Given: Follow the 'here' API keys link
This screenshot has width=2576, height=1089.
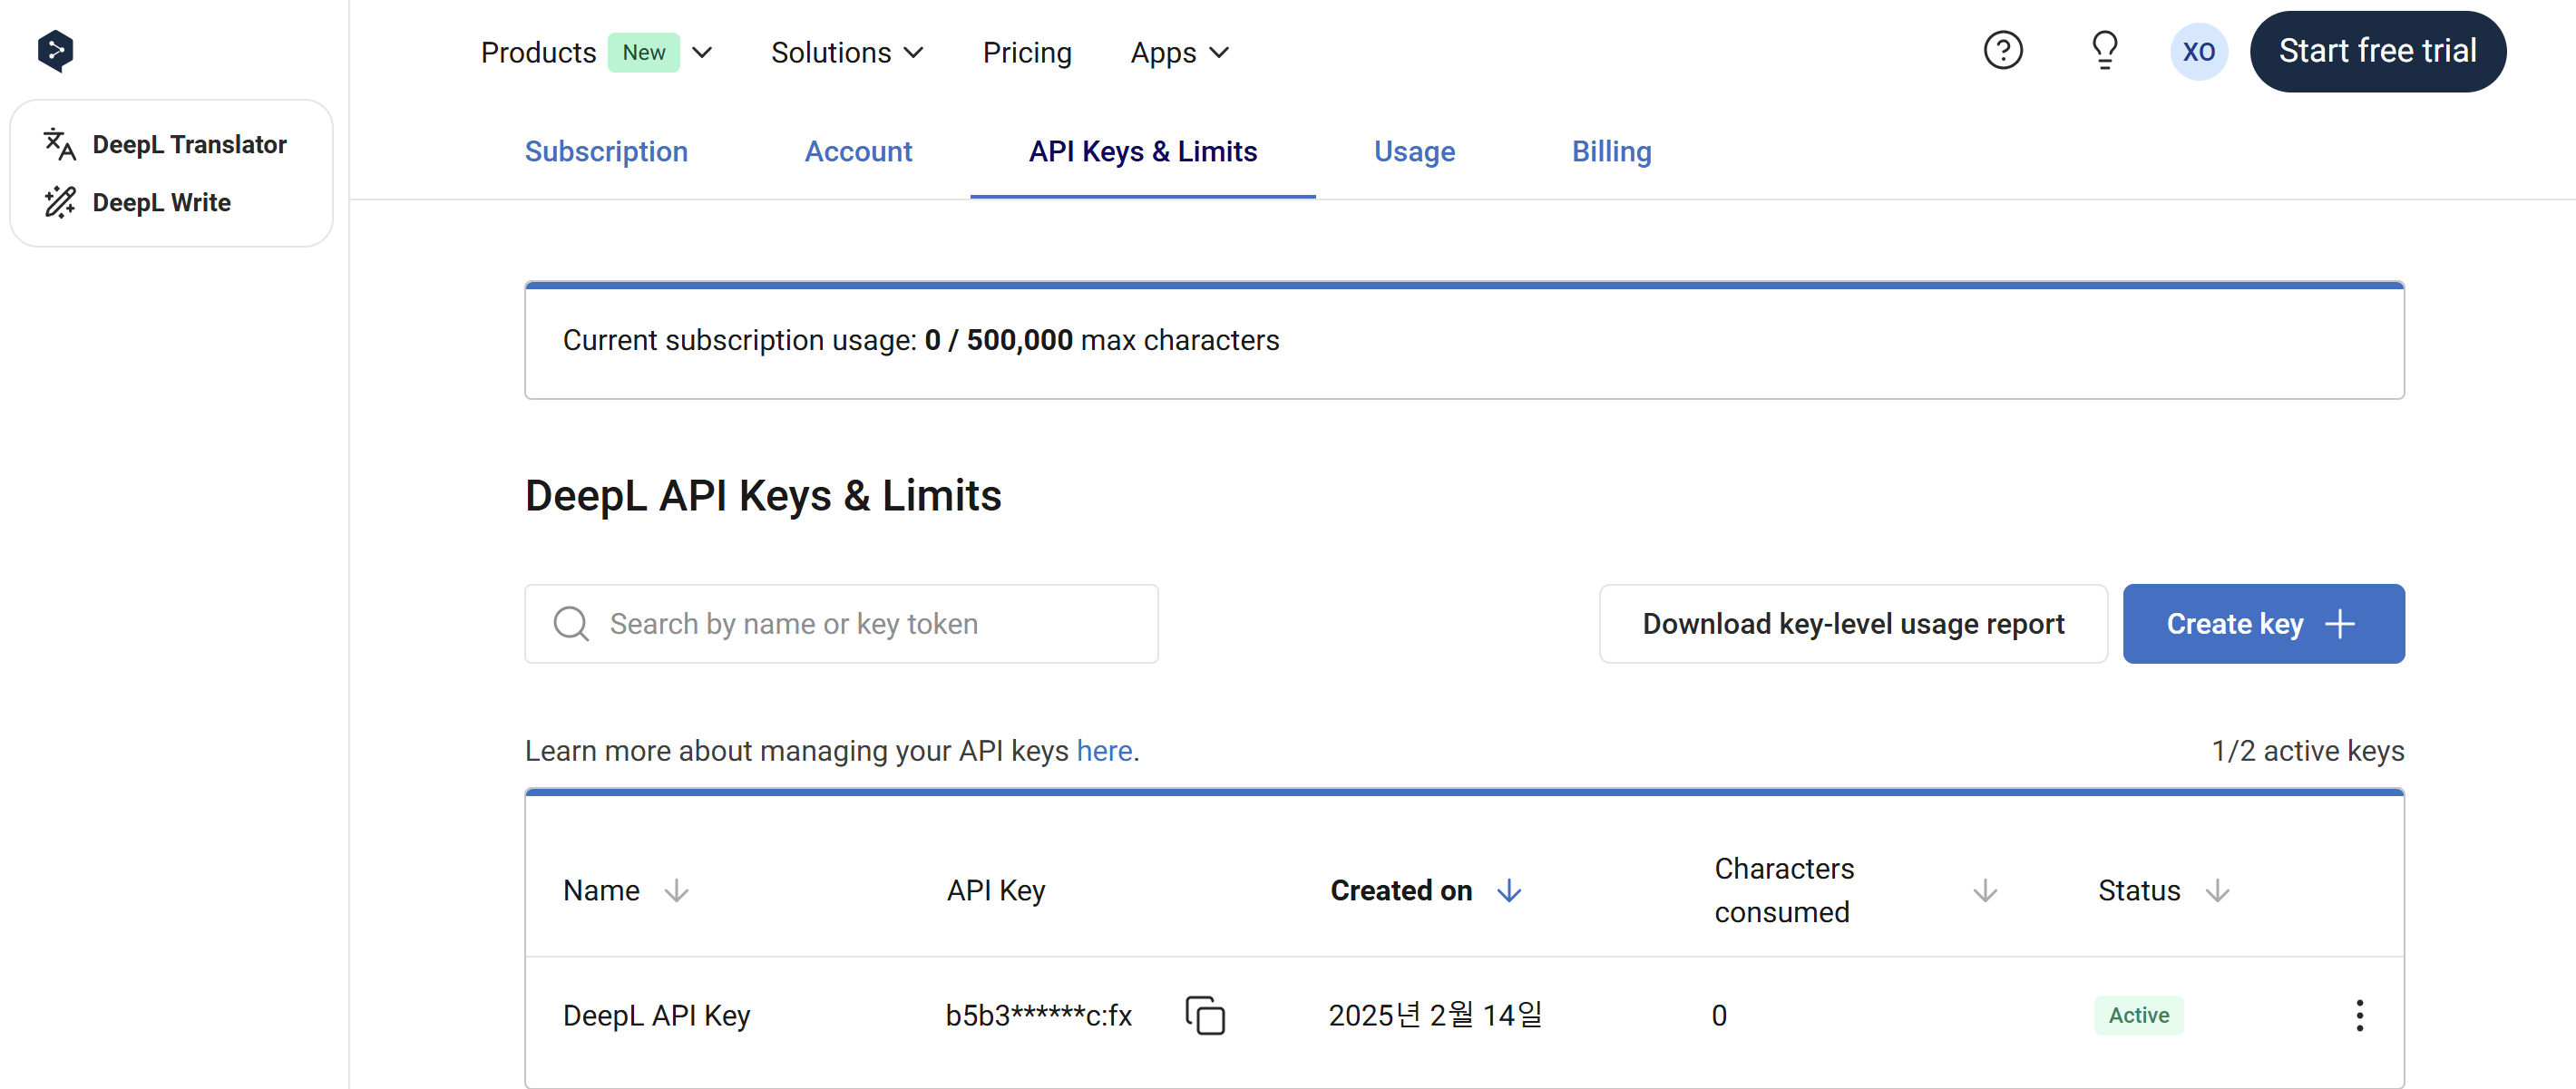Looking at the screenshot, I should (x=1103, y=751).
